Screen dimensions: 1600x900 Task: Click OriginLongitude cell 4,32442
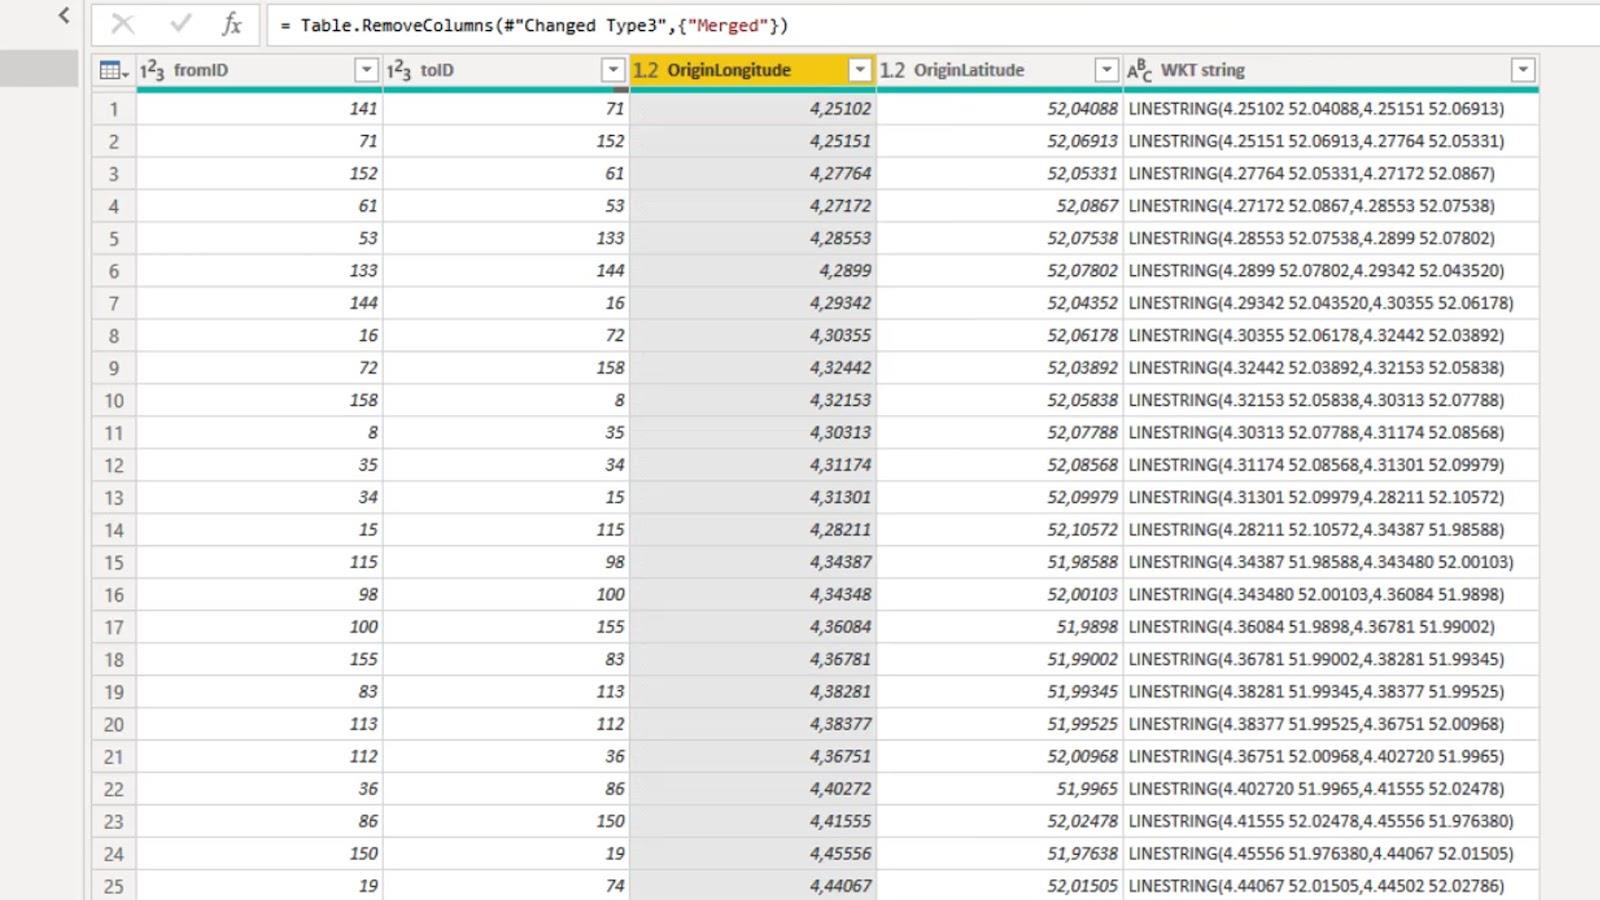[753, 368]
